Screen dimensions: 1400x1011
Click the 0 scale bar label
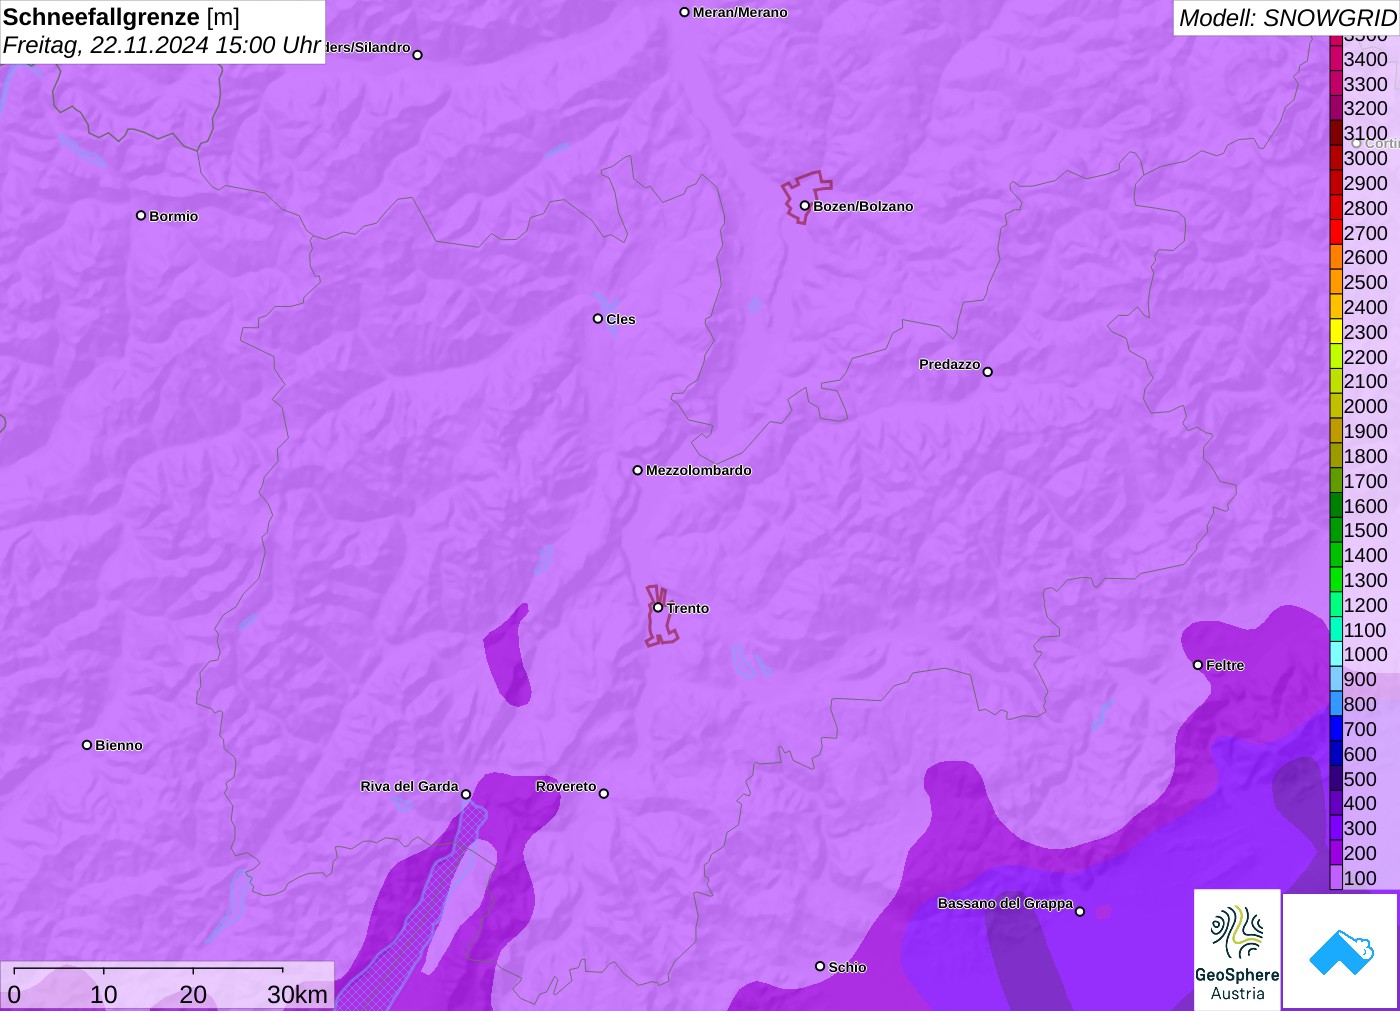click(14, 995)
